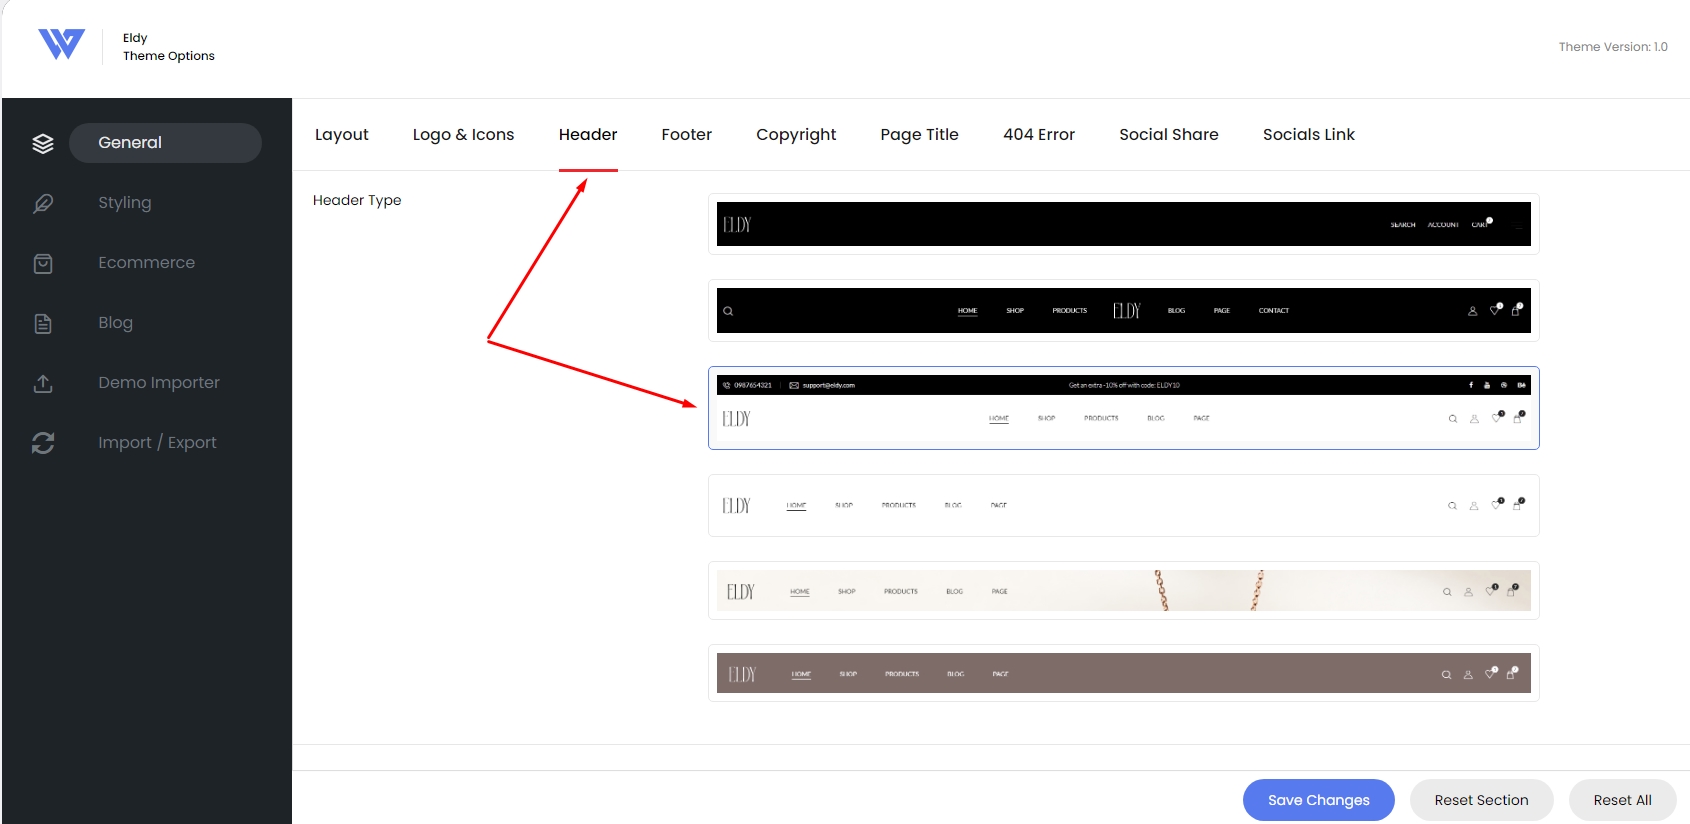Click the Styling pen icon
The image size is (1690, 824).
[43, 203]
